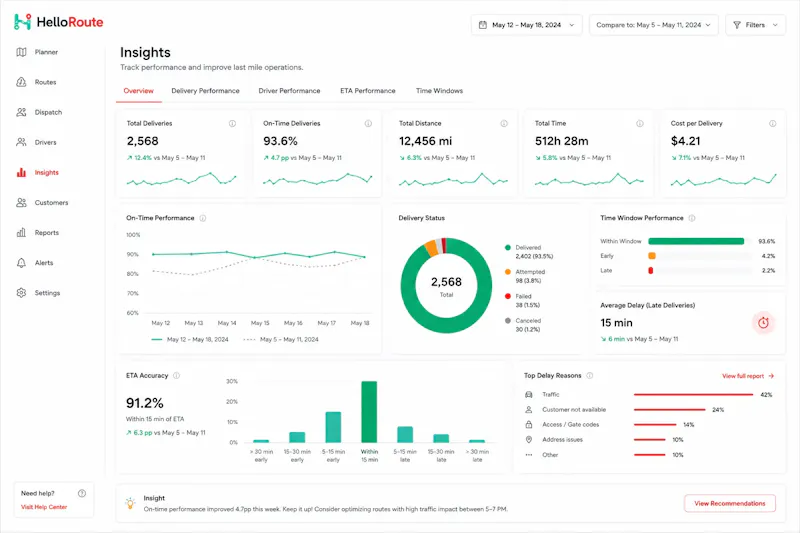Viewport: 800px width, 533px height.
Task: Click the Total Deliveries sparkline chart
Action: [182, 179]
